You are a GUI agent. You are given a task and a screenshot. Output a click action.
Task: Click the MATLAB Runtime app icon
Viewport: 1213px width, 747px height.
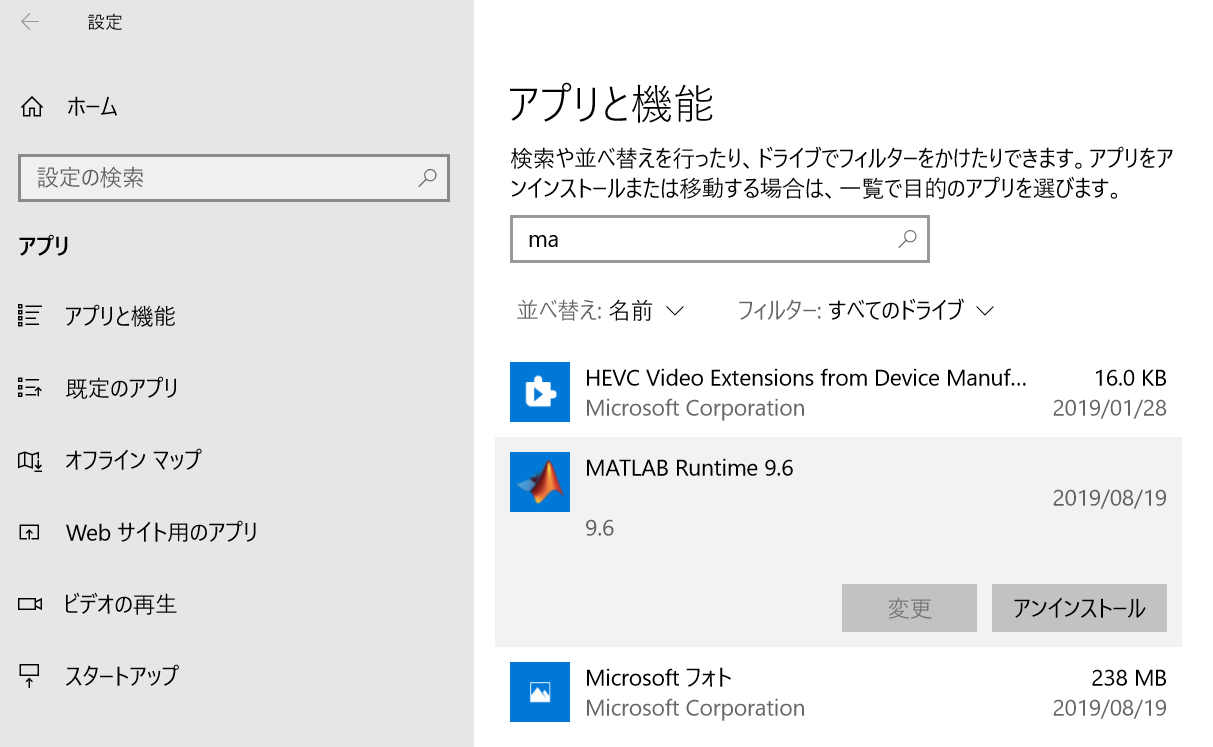[x=540, y=482]
